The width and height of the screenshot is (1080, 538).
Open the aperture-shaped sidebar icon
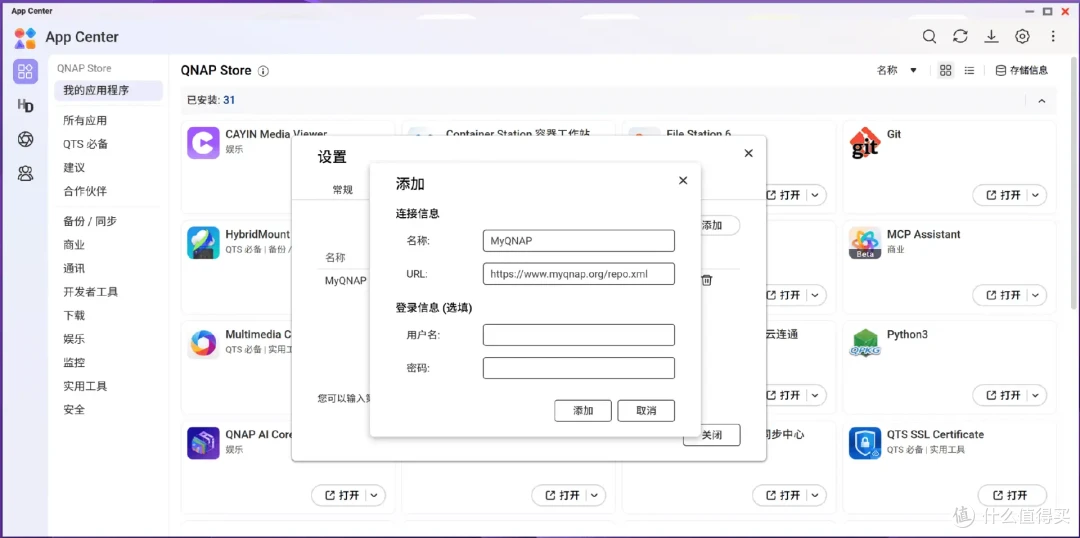25,139
